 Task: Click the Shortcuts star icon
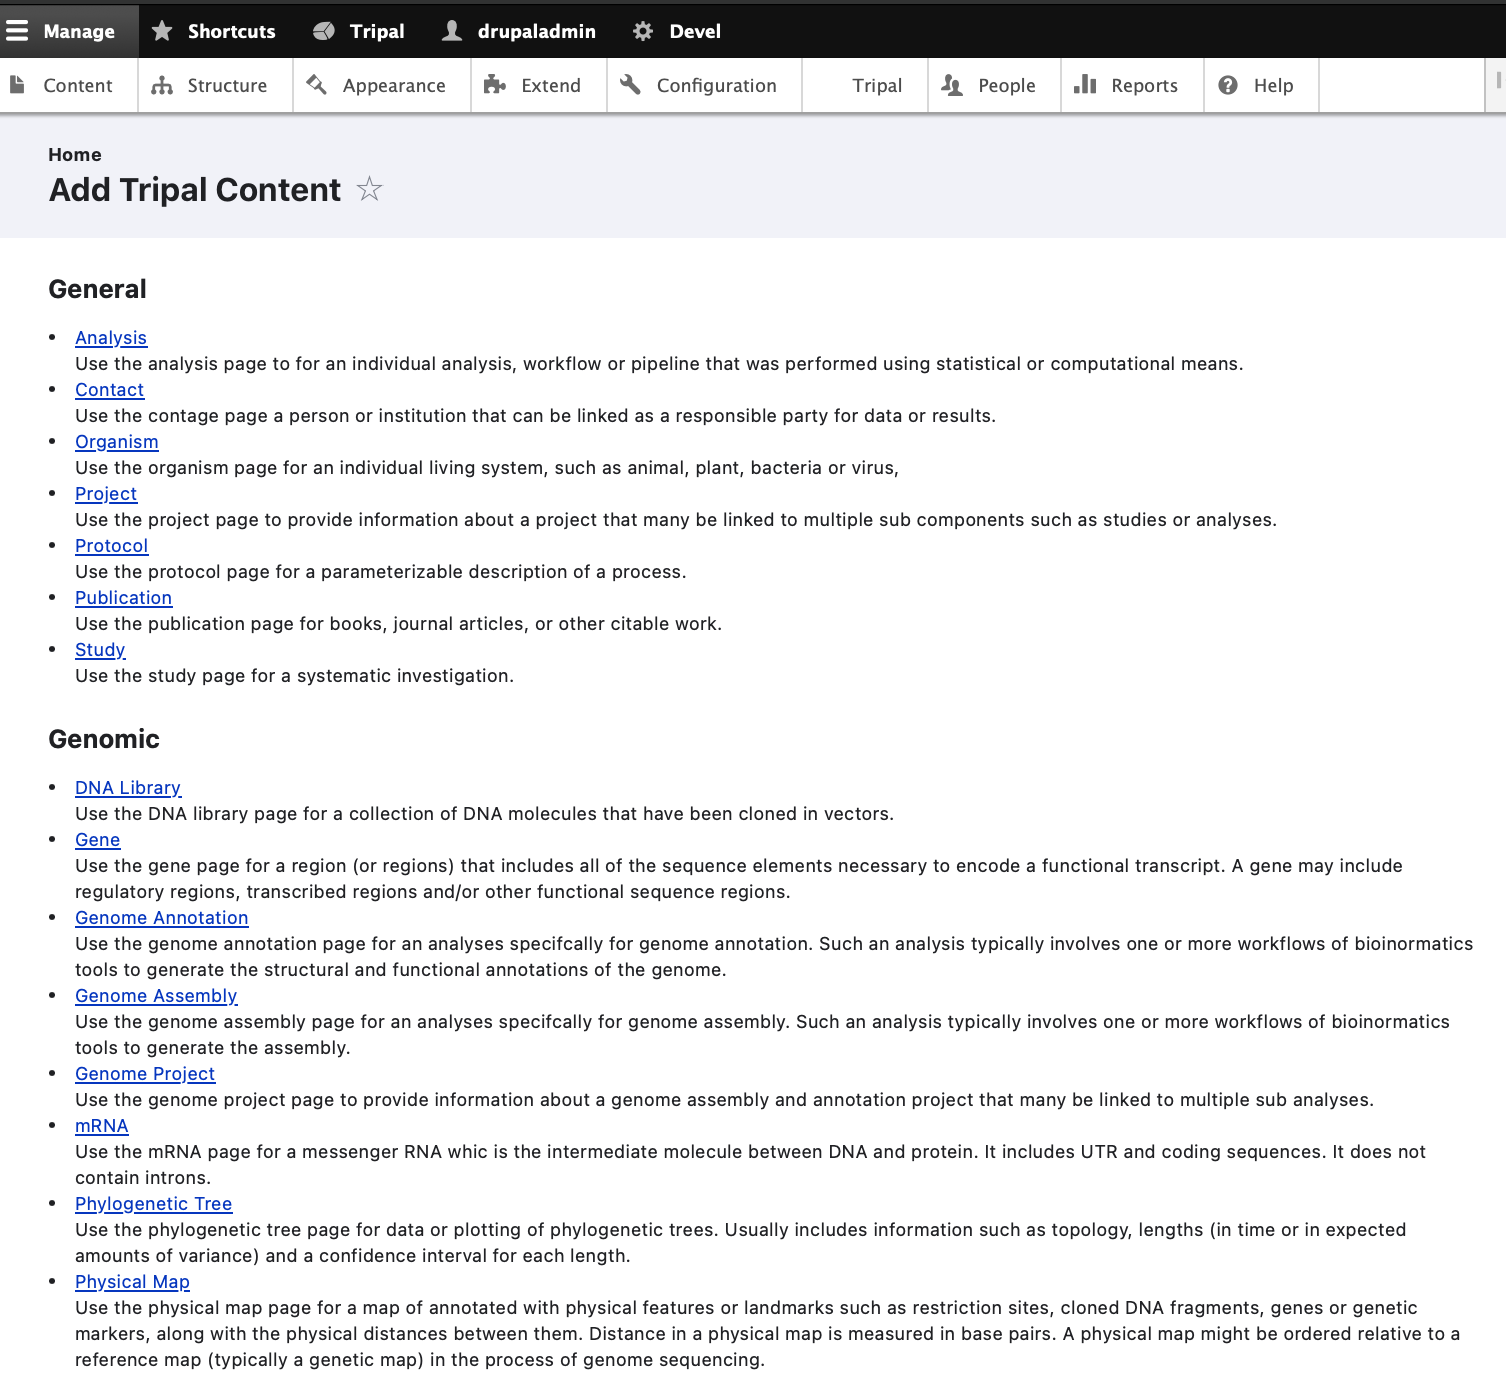(162, 31)
